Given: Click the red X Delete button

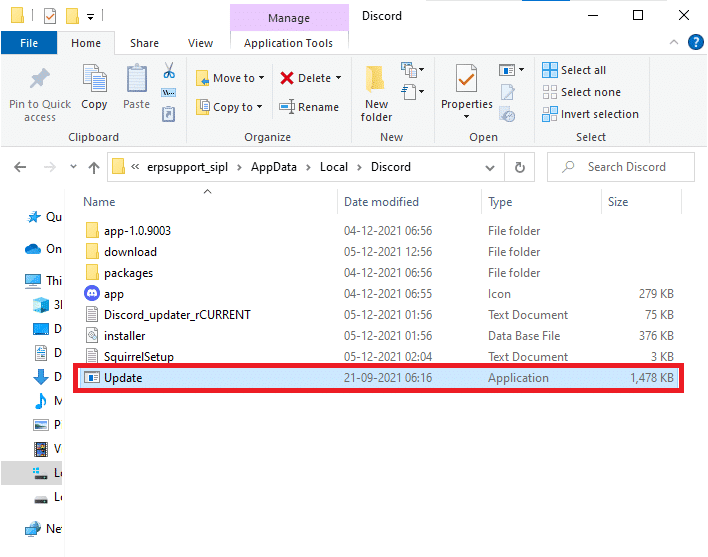Looking at the screenshot, I should (287, 78).
